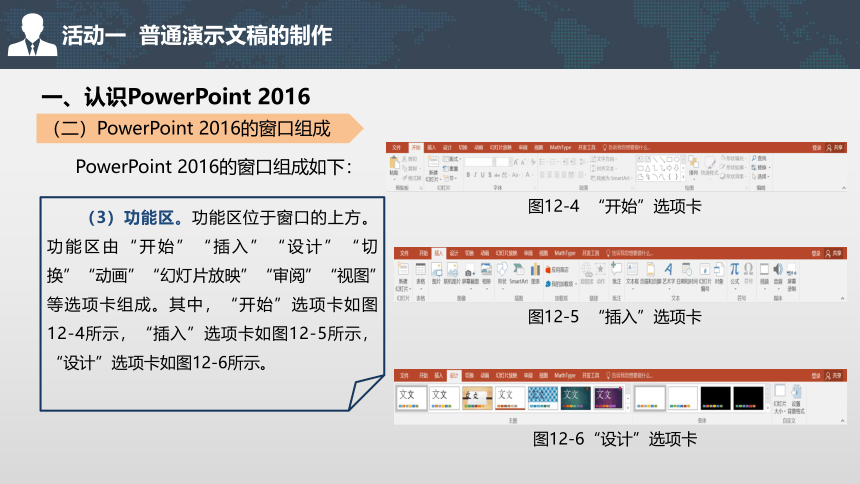
Task: Click WordArt (艺术字) icon in Insert ribbon
Action: tap(669, 269)
